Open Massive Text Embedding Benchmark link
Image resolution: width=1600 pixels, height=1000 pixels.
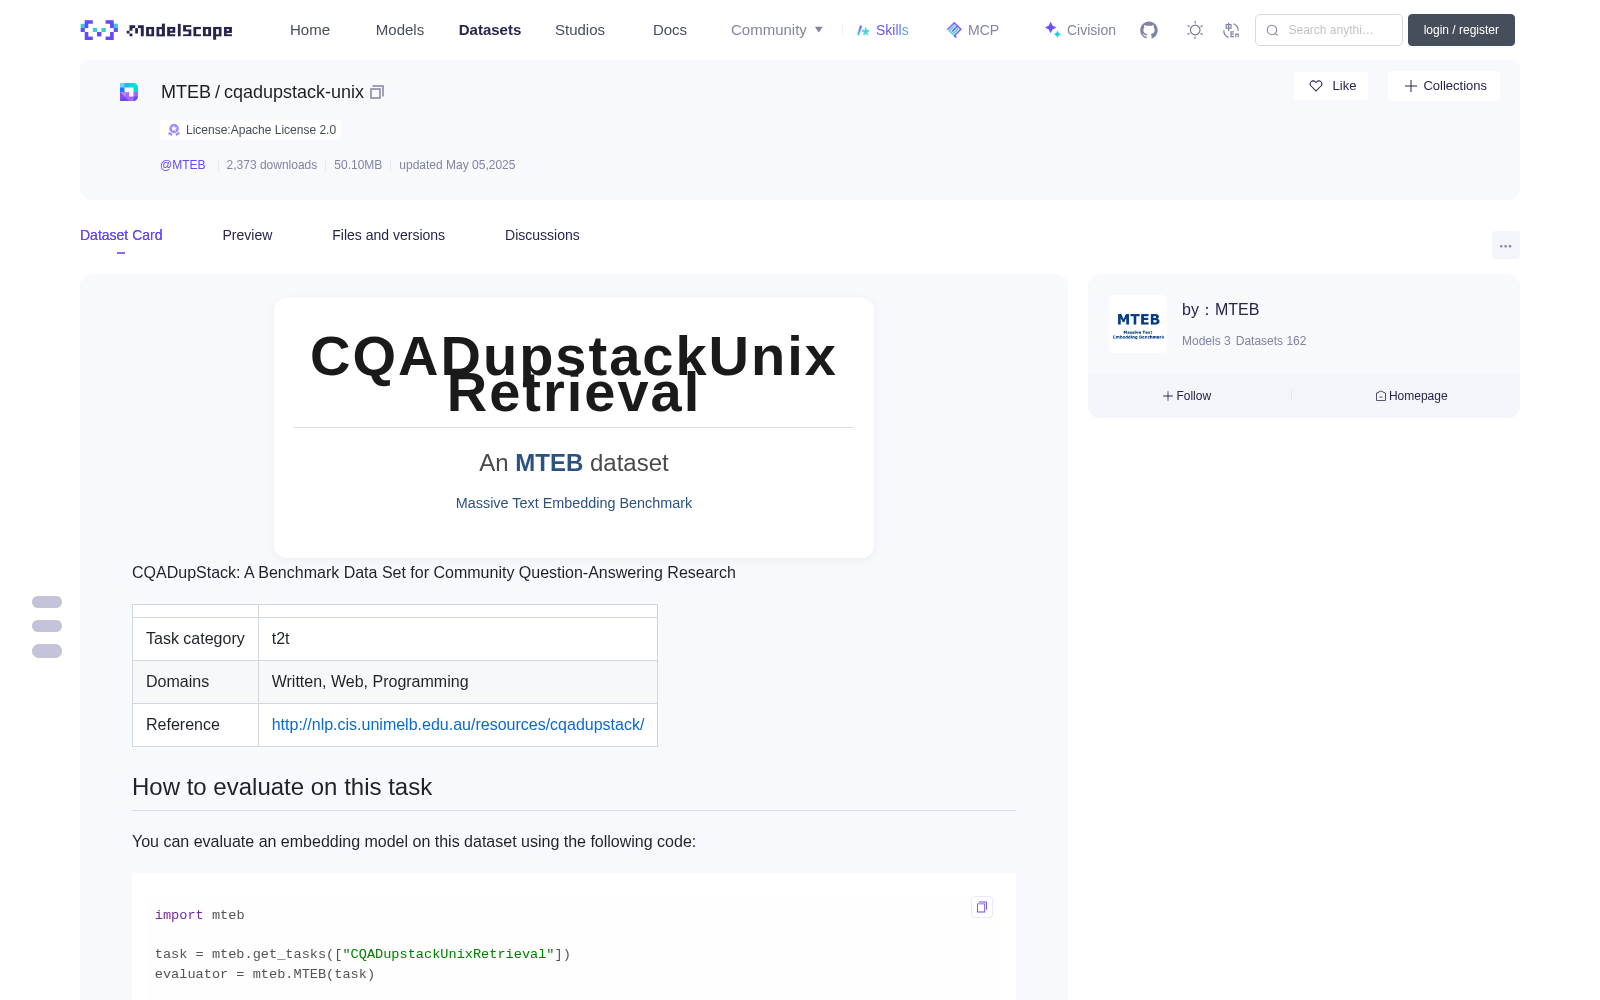(x=574, y=503)
